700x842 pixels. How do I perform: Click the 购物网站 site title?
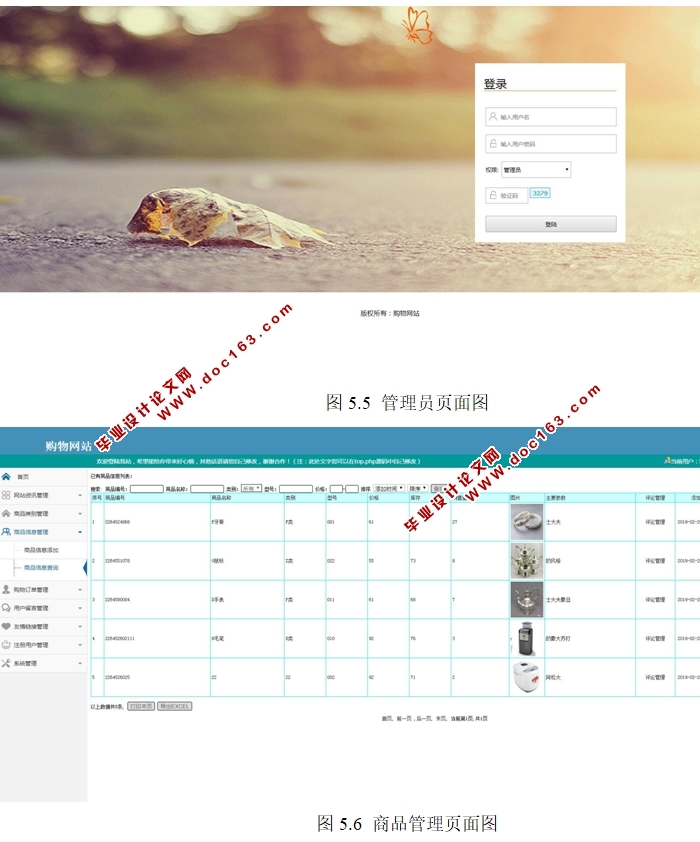(68, 446)
